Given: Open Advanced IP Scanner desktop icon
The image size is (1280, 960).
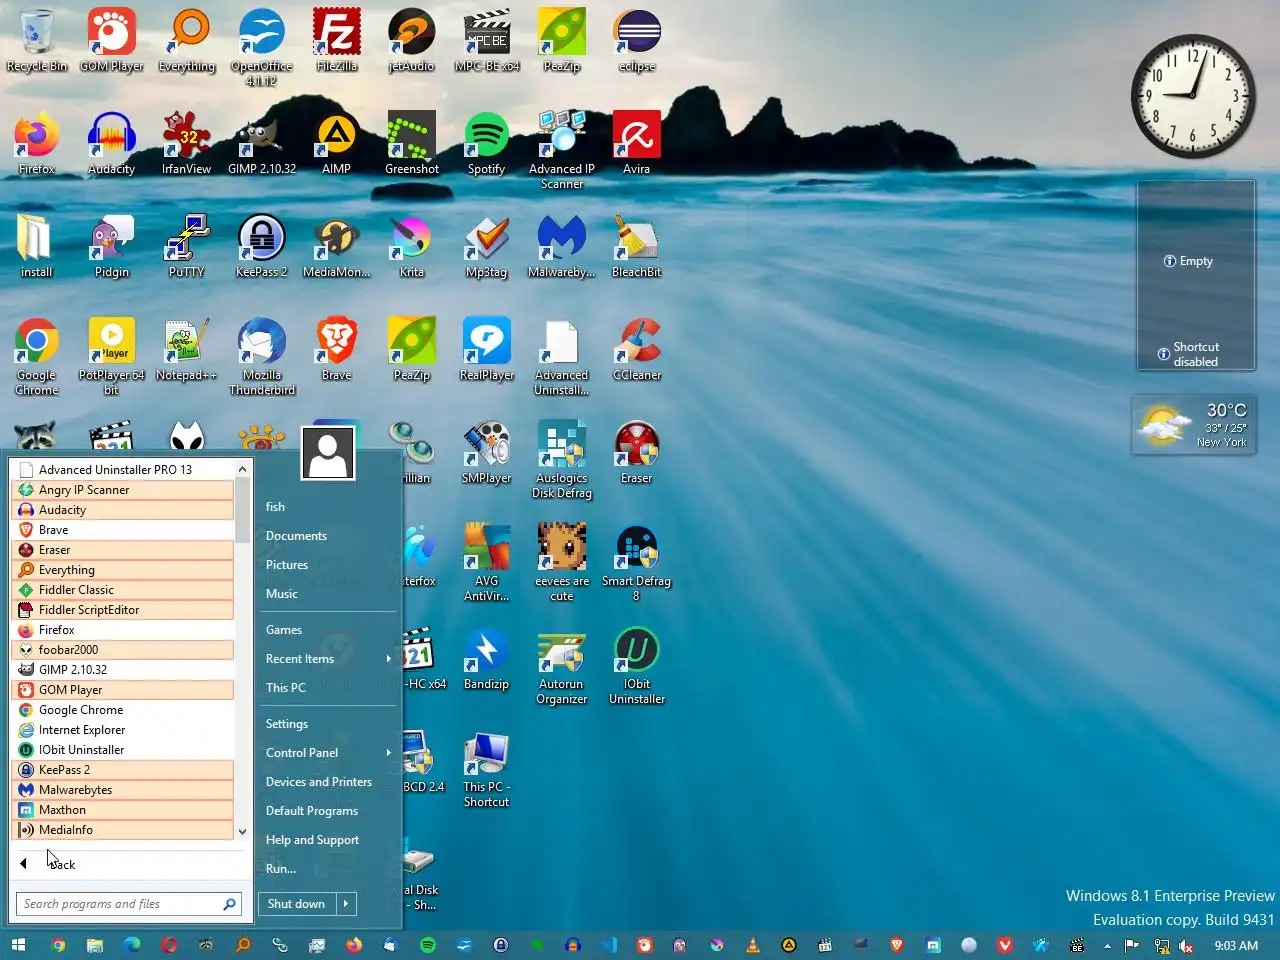Looking at the screenshot, I should point(562,150).
